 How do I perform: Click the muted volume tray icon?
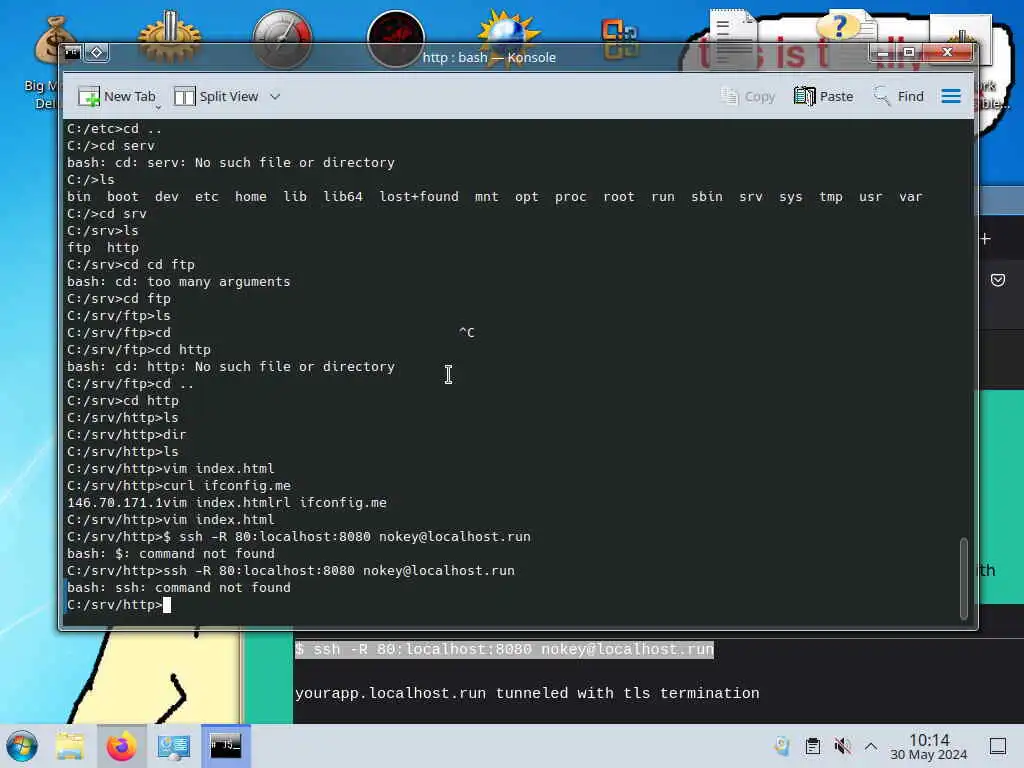[x=842, y=746]
